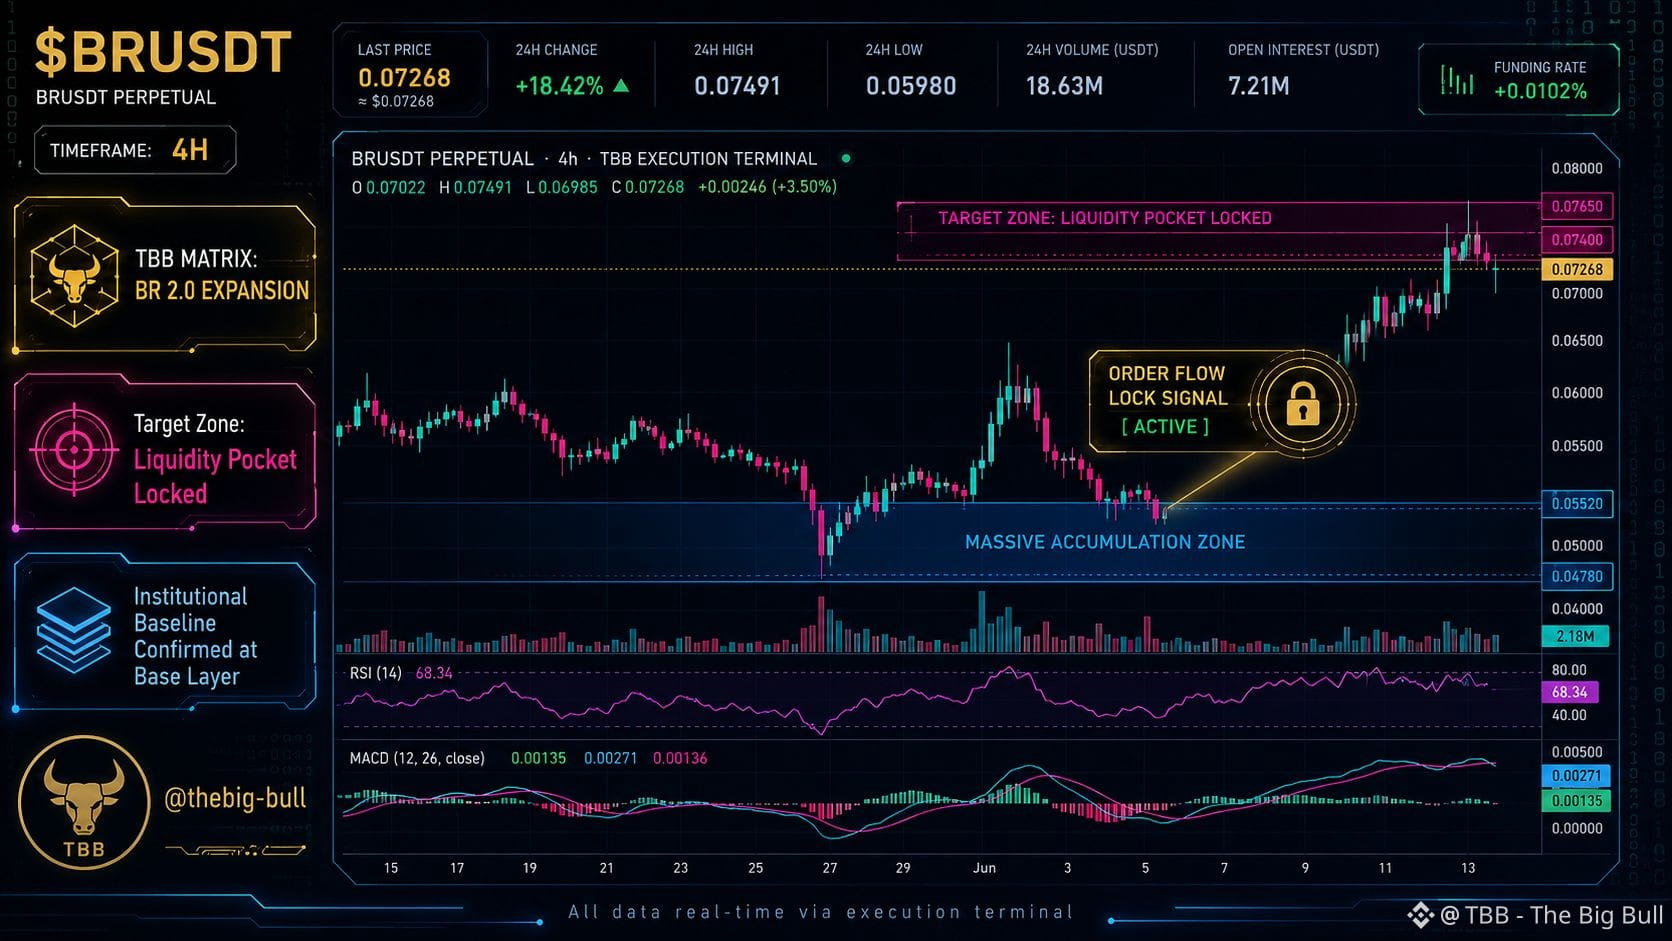The image size is (1672, 941).
Task: Click the Funding Rate bar chart icon
Action: click(1456, 80)
